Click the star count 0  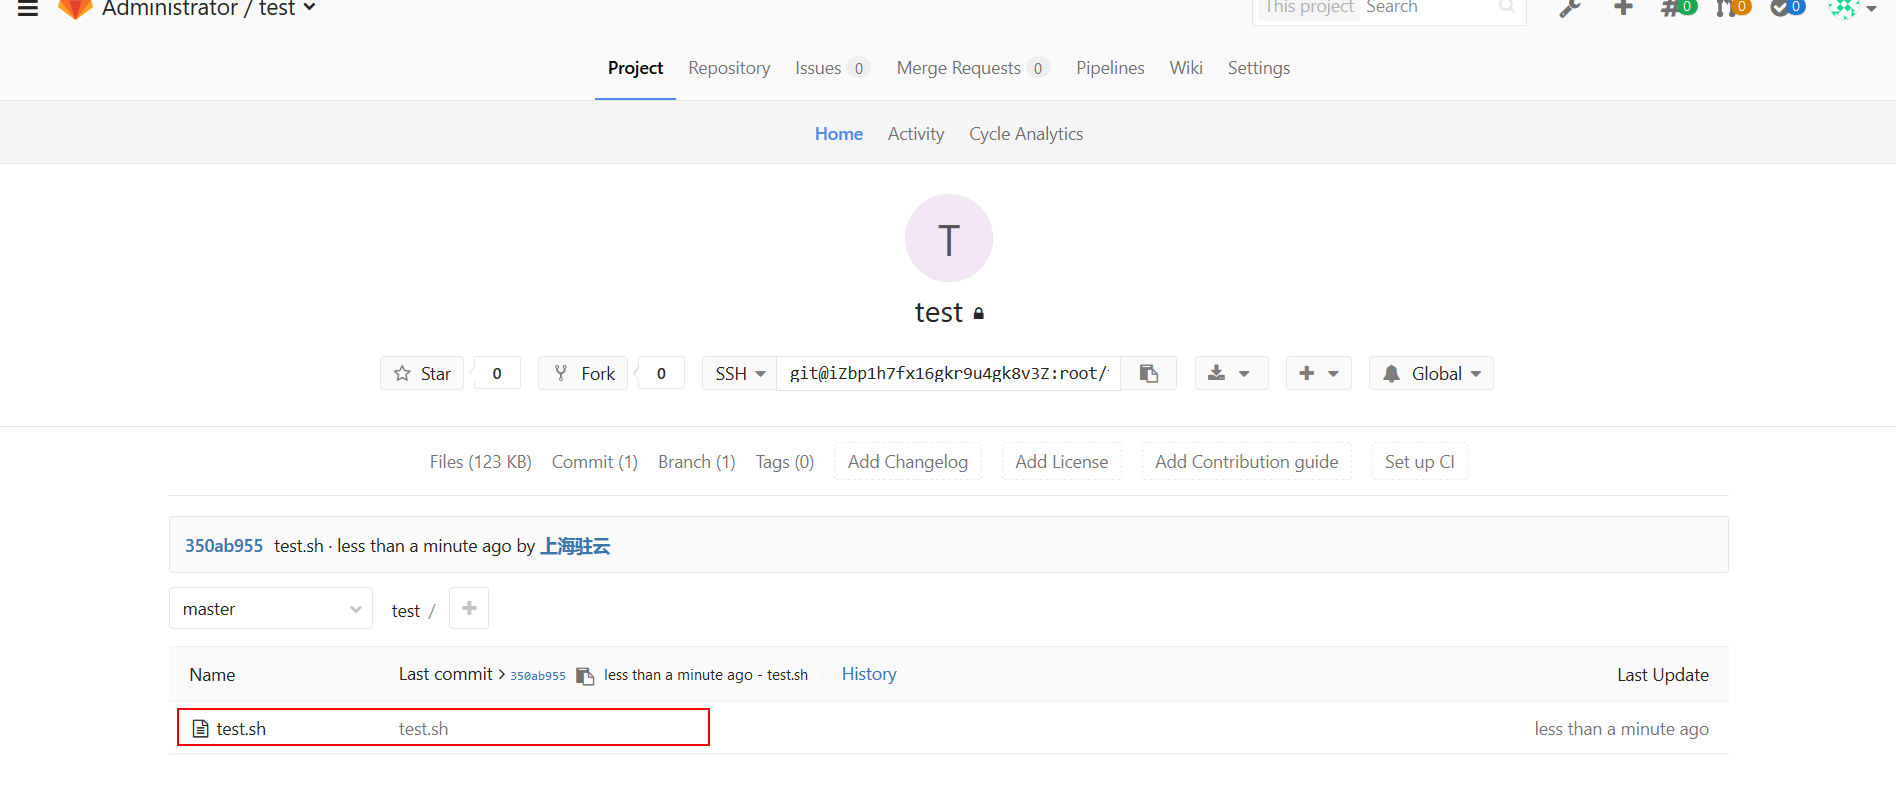[x=497, y=373]
